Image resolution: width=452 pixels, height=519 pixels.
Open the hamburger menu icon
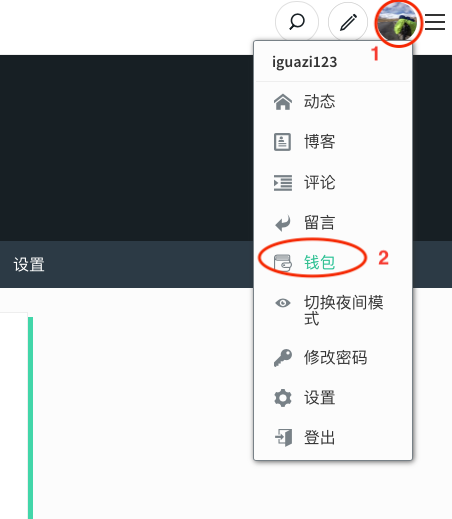(x=435, y=22)
